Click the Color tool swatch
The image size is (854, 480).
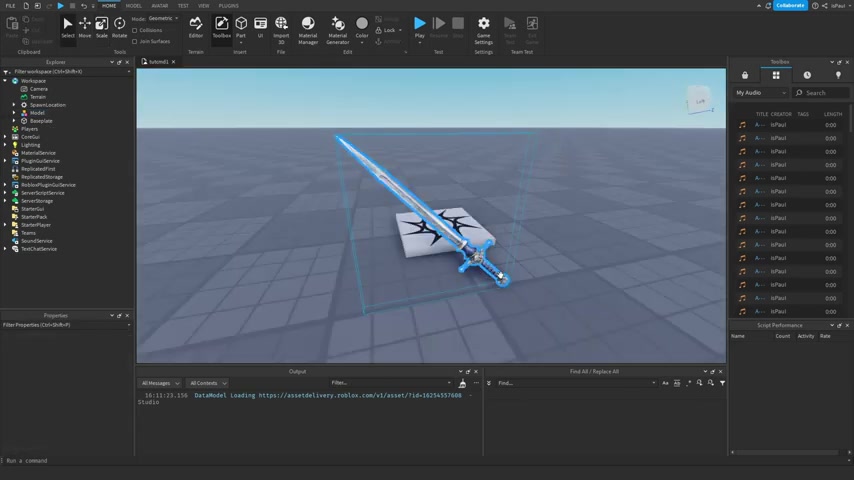[x=362, y=23]
